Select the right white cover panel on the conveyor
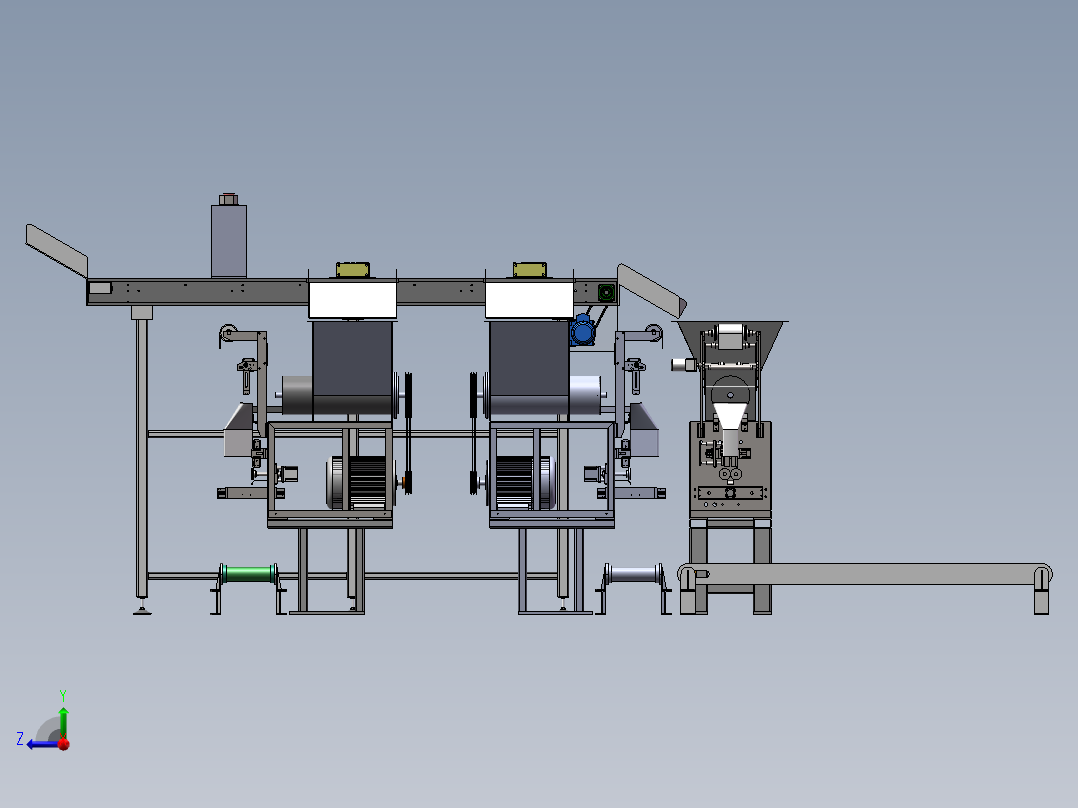This screenshot has height=808, width=1078. (529, 301)
